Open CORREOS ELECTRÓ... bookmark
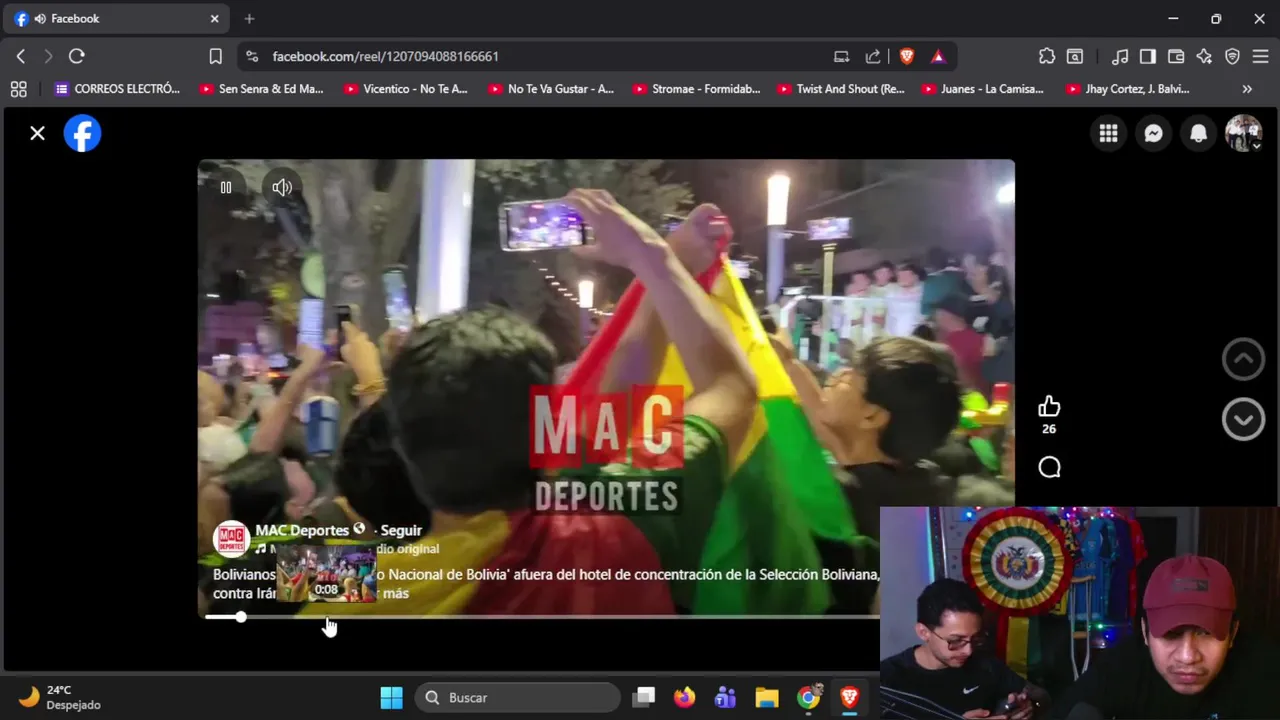 117,89
